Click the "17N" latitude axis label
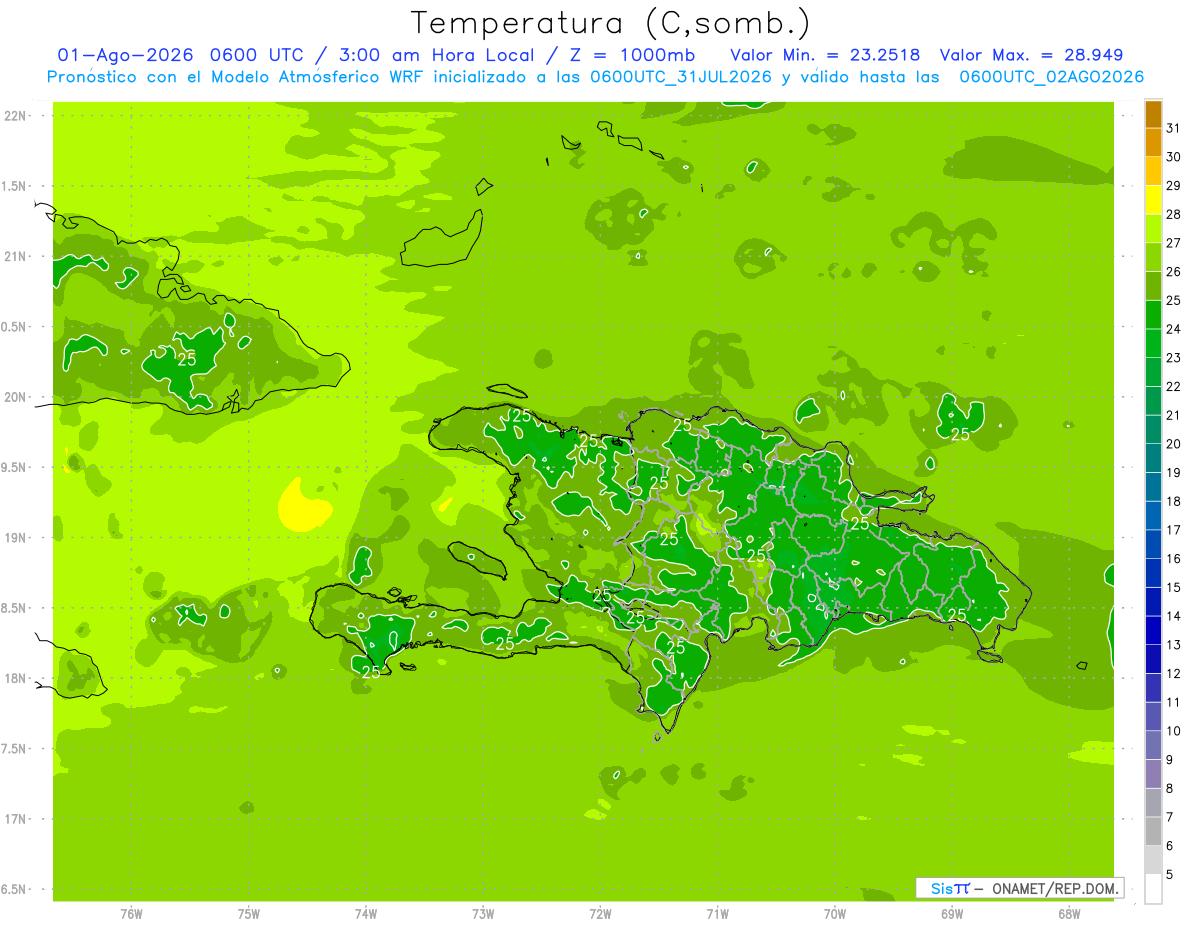This screenshot has width=1200, height=927. point(16,819)
